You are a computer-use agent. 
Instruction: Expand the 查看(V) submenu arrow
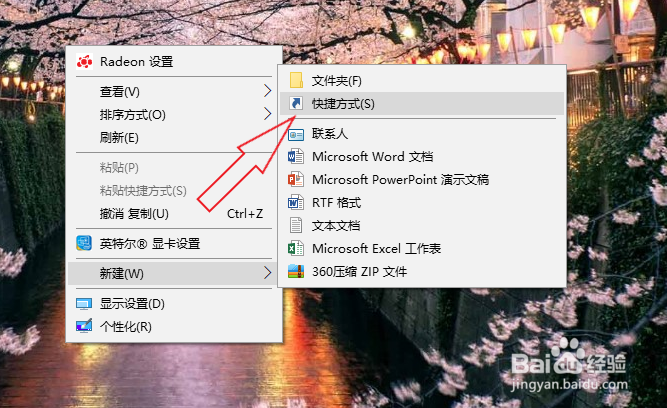point(267,91)
